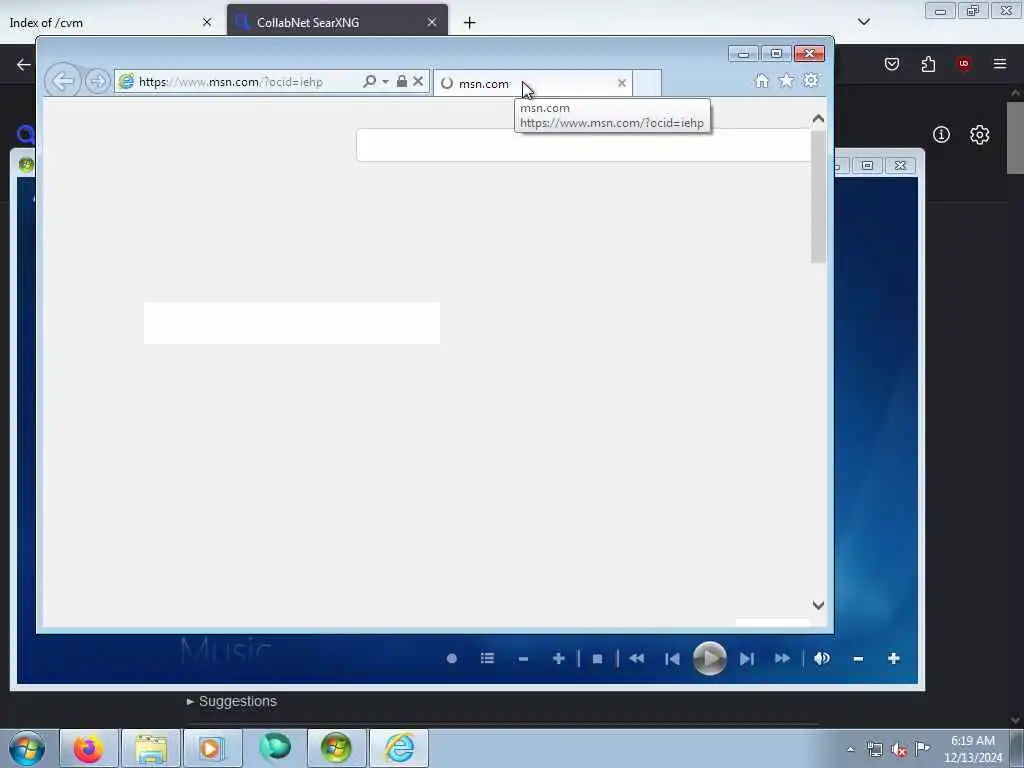Mute the media player speaker icon
1024x768 pixels.
(x=822, y=658)
